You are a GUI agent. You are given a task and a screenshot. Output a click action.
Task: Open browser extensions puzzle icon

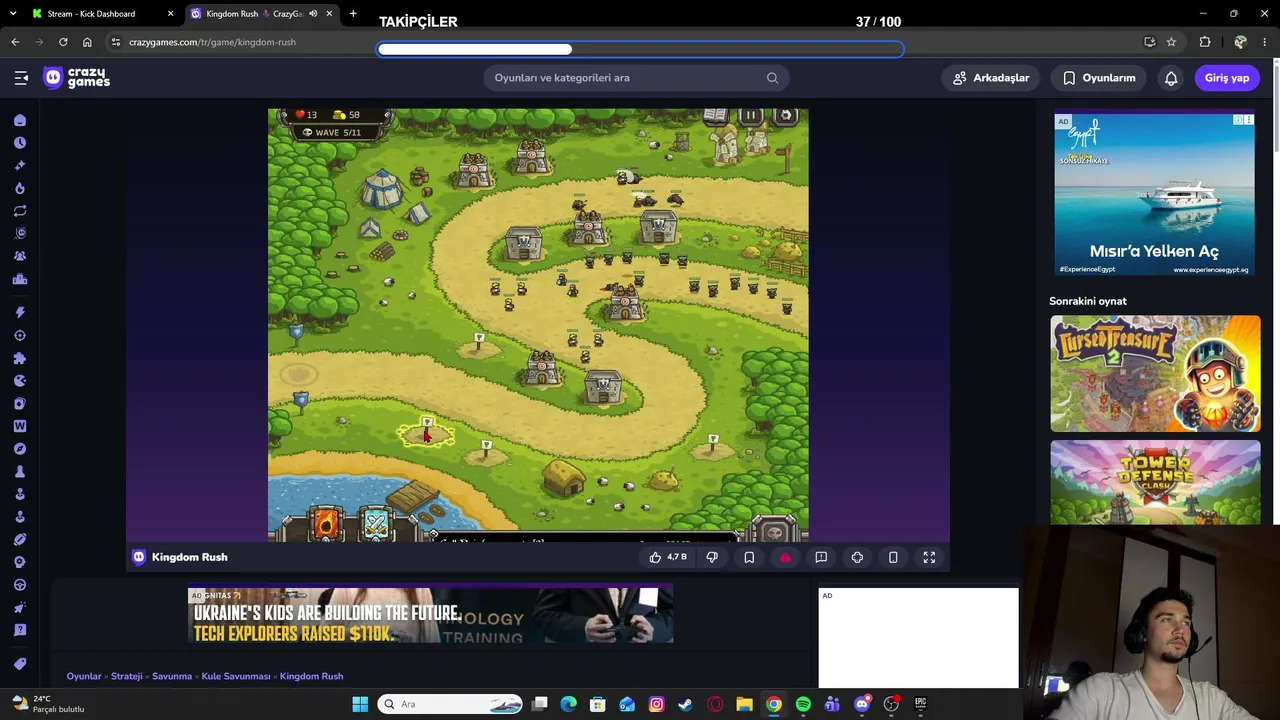click(x=1205, y=42)
